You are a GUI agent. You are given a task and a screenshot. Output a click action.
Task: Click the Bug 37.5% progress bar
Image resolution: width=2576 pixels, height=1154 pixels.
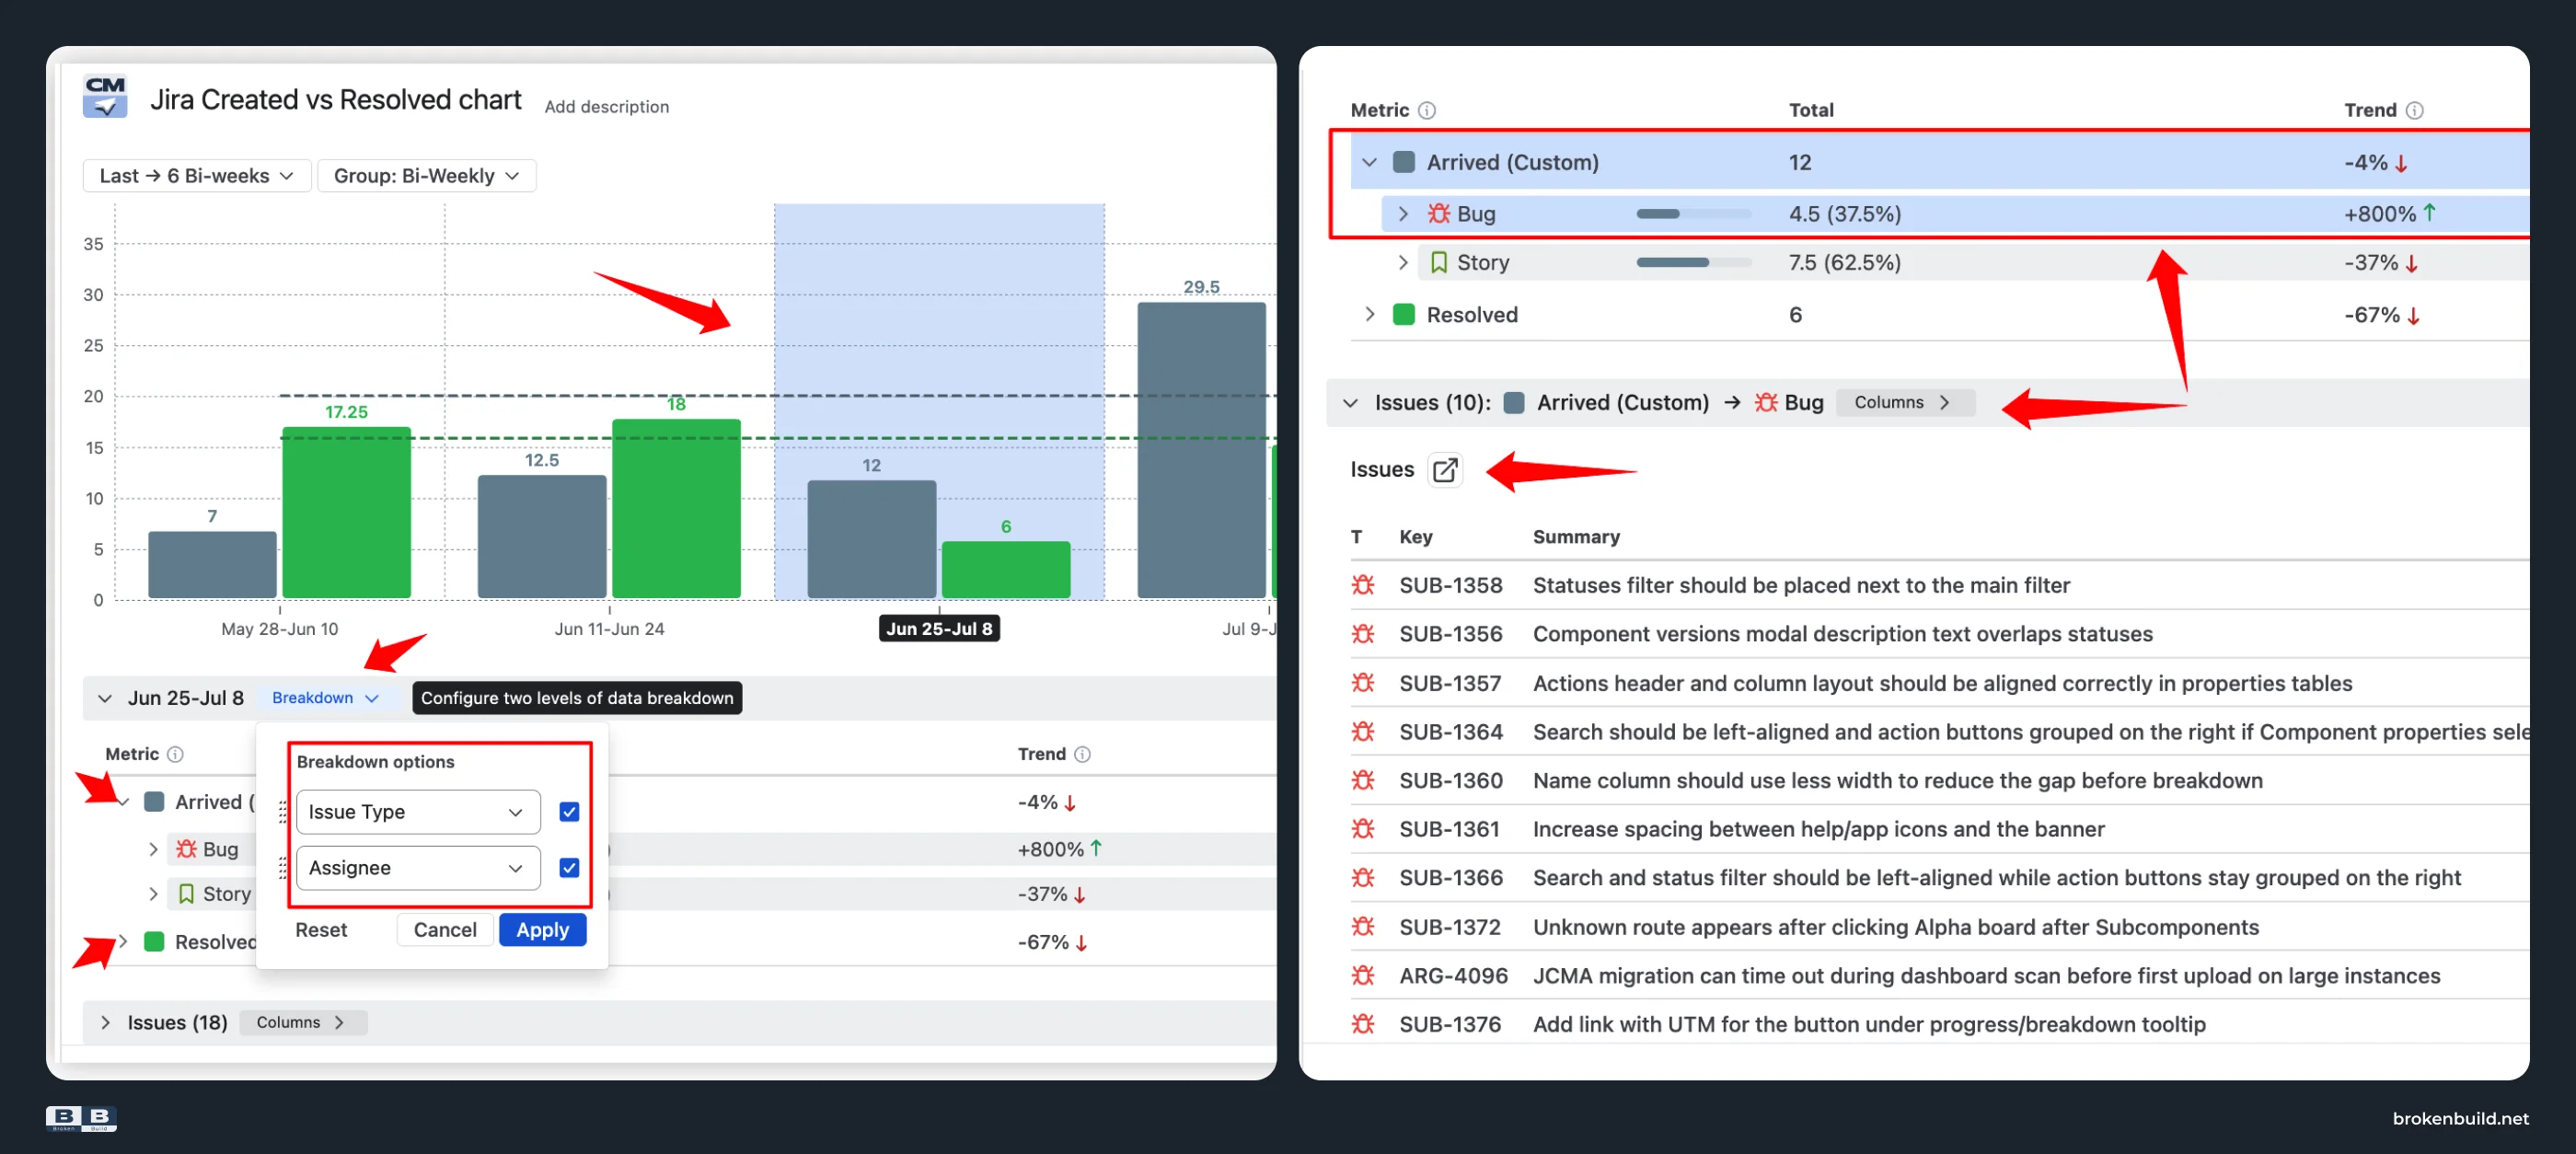click(x=1693, y=213)
